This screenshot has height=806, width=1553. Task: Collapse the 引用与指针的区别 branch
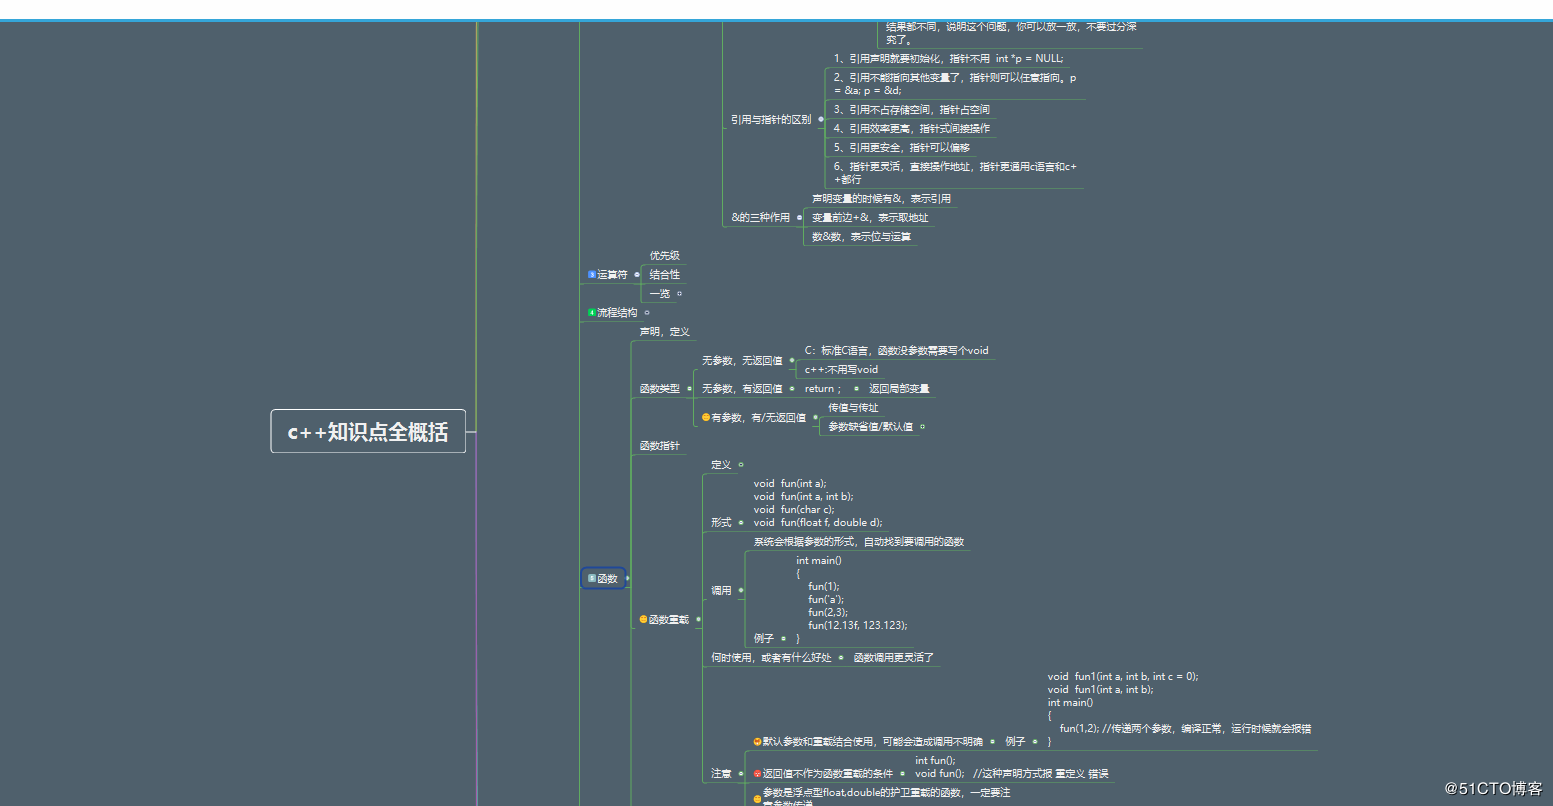pos(821,119)
